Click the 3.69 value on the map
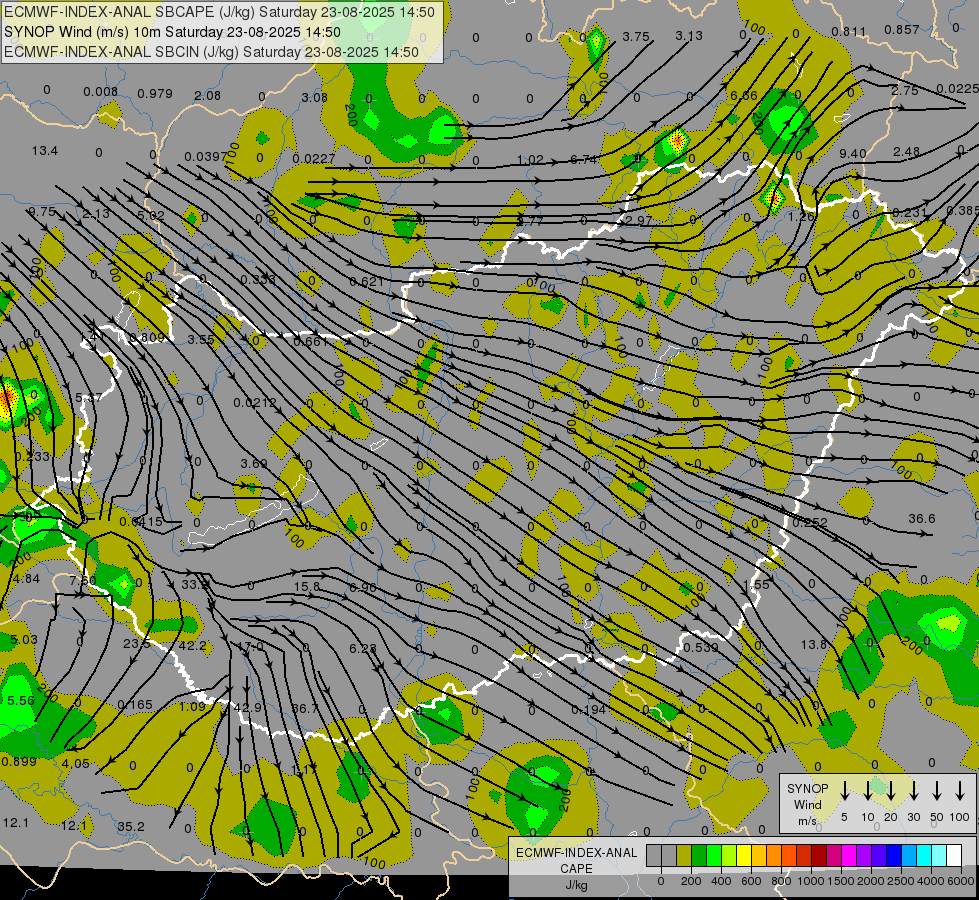 tap(253, 463)
